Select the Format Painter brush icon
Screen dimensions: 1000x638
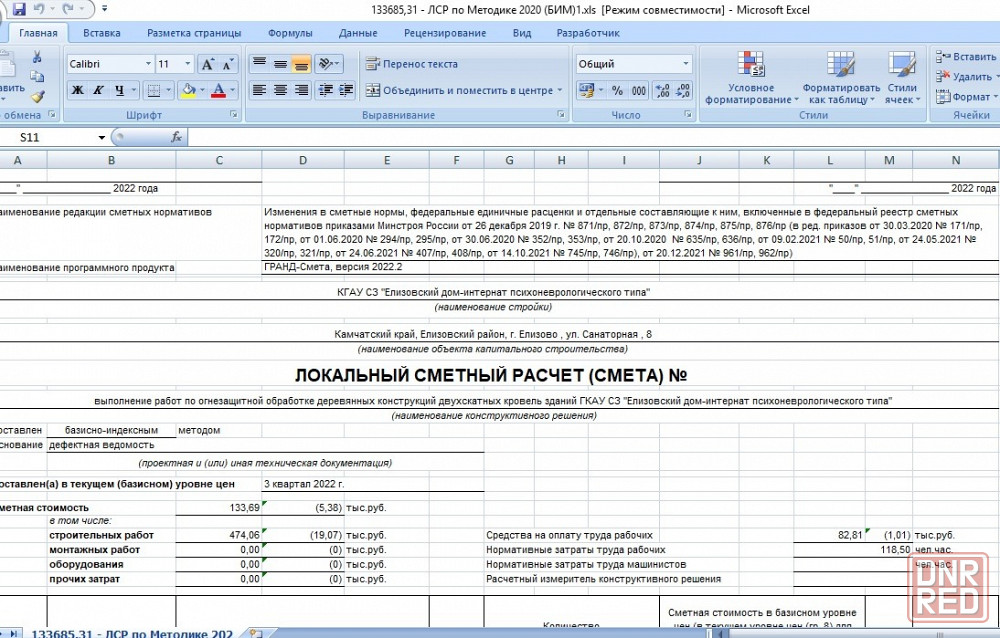37,96
